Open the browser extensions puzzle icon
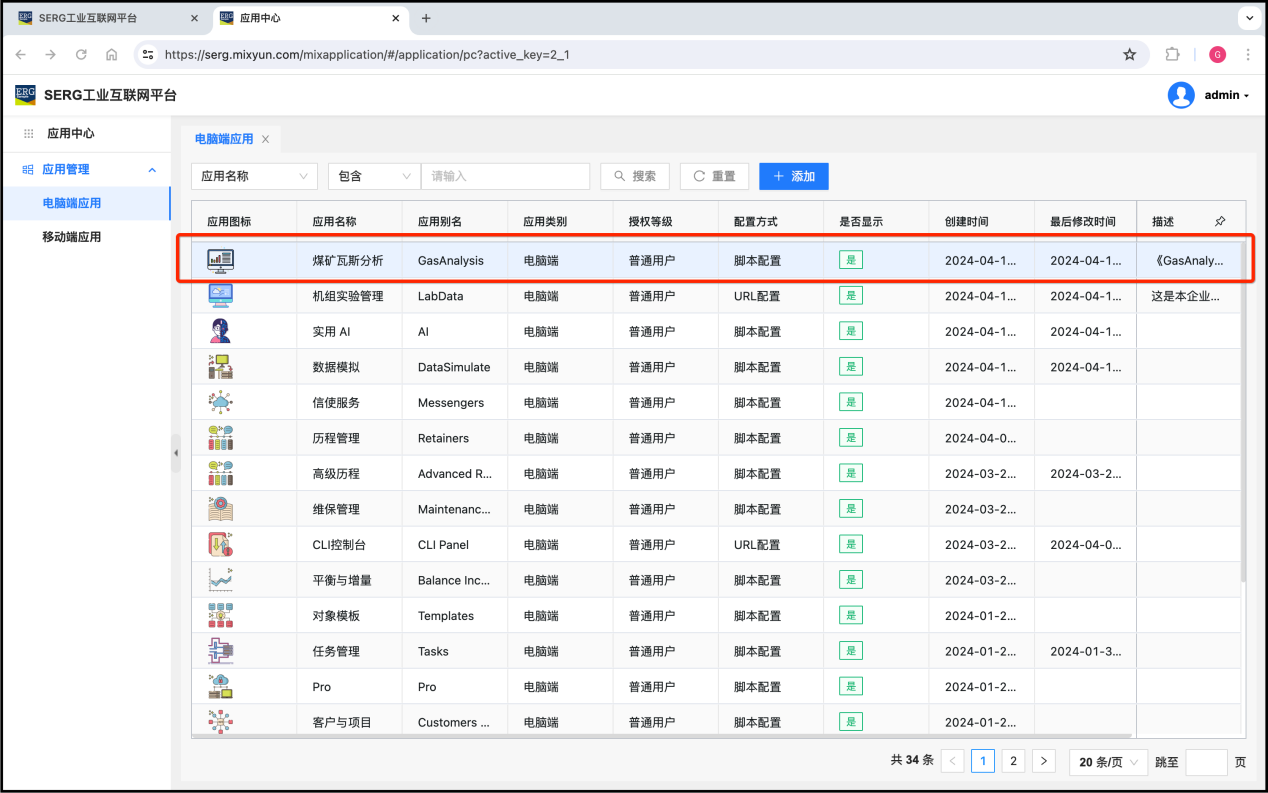This screenshot has width=1268, height=793. point(1173,55)
